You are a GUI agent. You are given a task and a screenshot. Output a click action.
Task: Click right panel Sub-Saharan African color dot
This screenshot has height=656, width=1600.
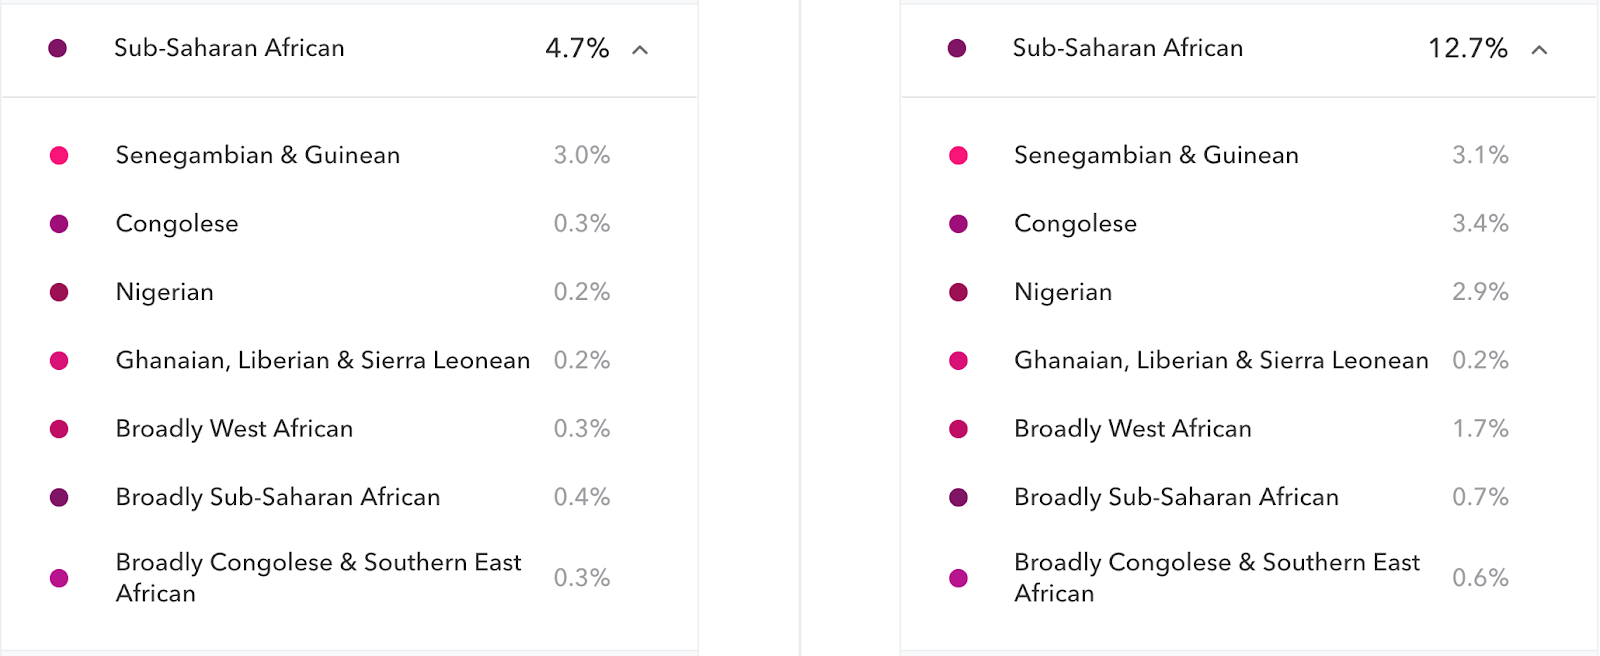click(957, 48)
